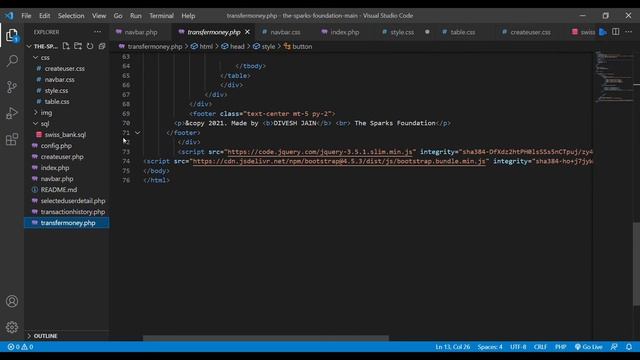Open the Help menu
Screen dimensions: 640x360
188,16
